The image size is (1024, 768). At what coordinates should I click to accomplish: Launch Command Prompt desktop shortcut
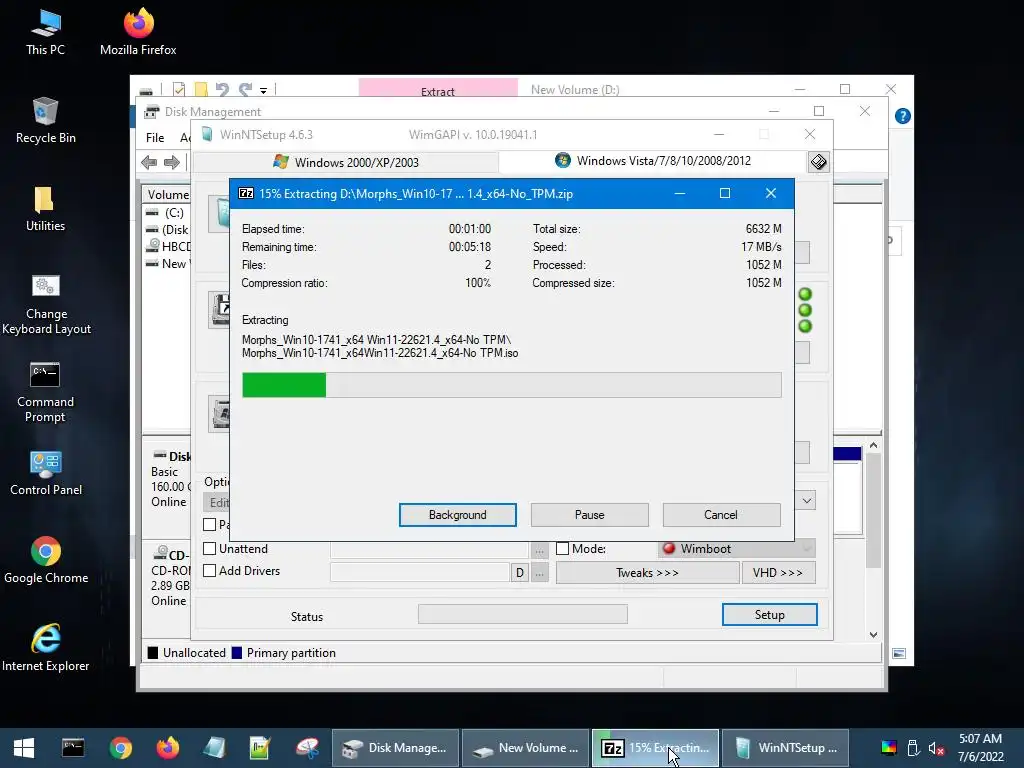tap(45, 392)
